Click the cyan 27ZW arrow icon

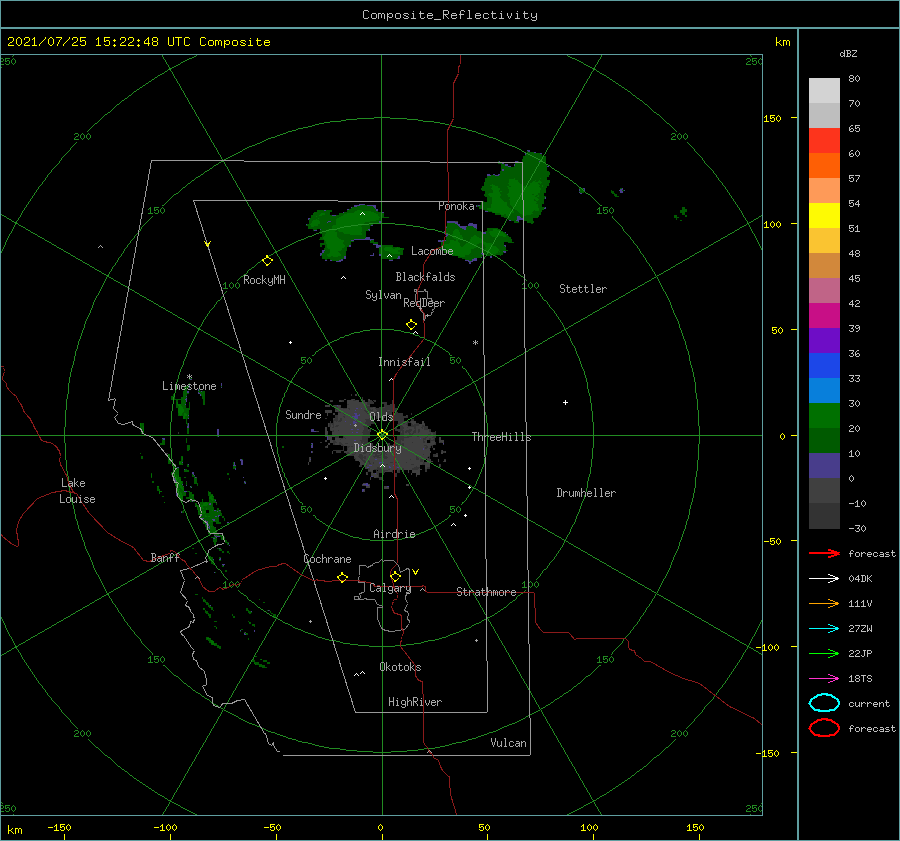(824, 629)
